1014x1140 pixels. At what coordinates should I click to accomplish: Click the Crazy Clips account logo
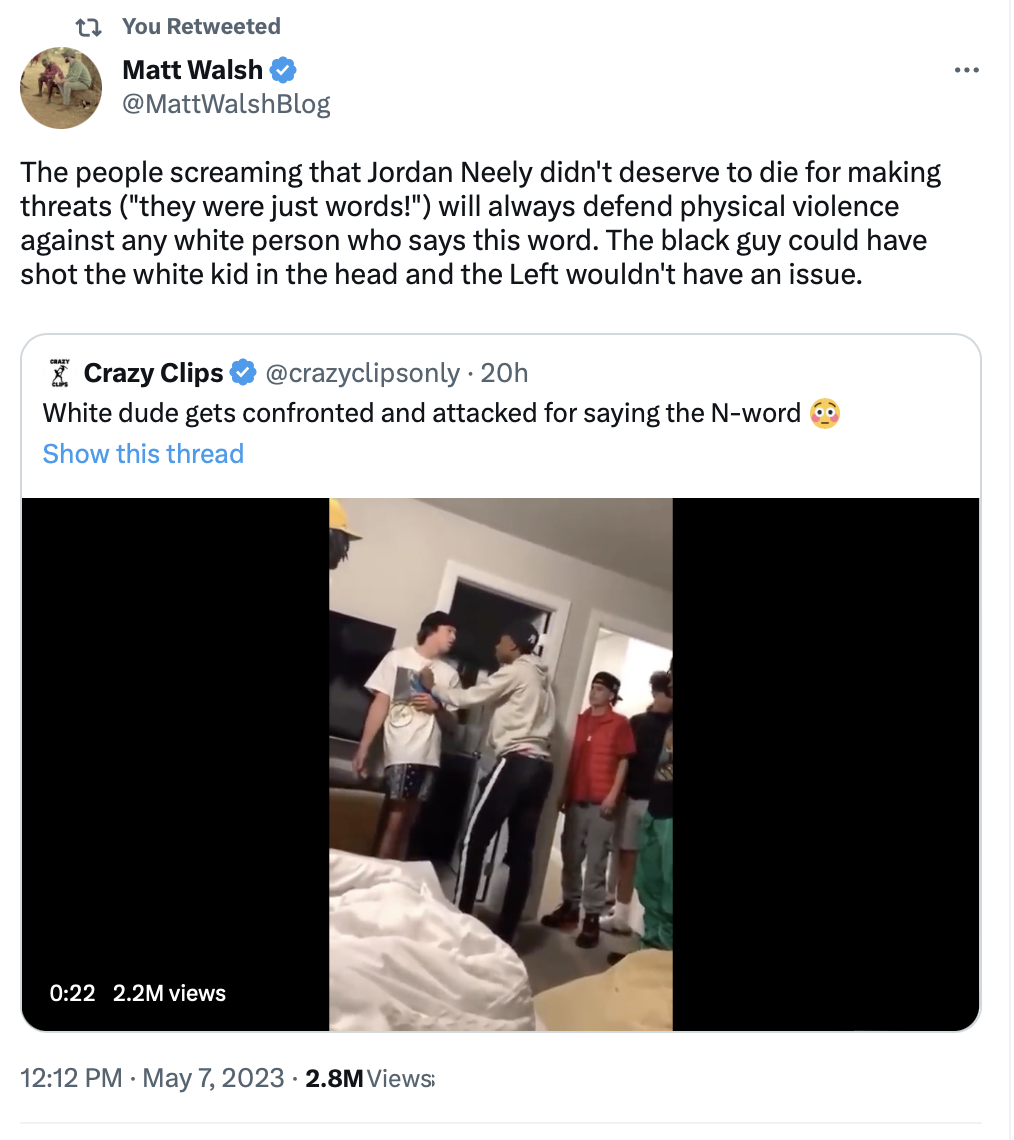60,373
